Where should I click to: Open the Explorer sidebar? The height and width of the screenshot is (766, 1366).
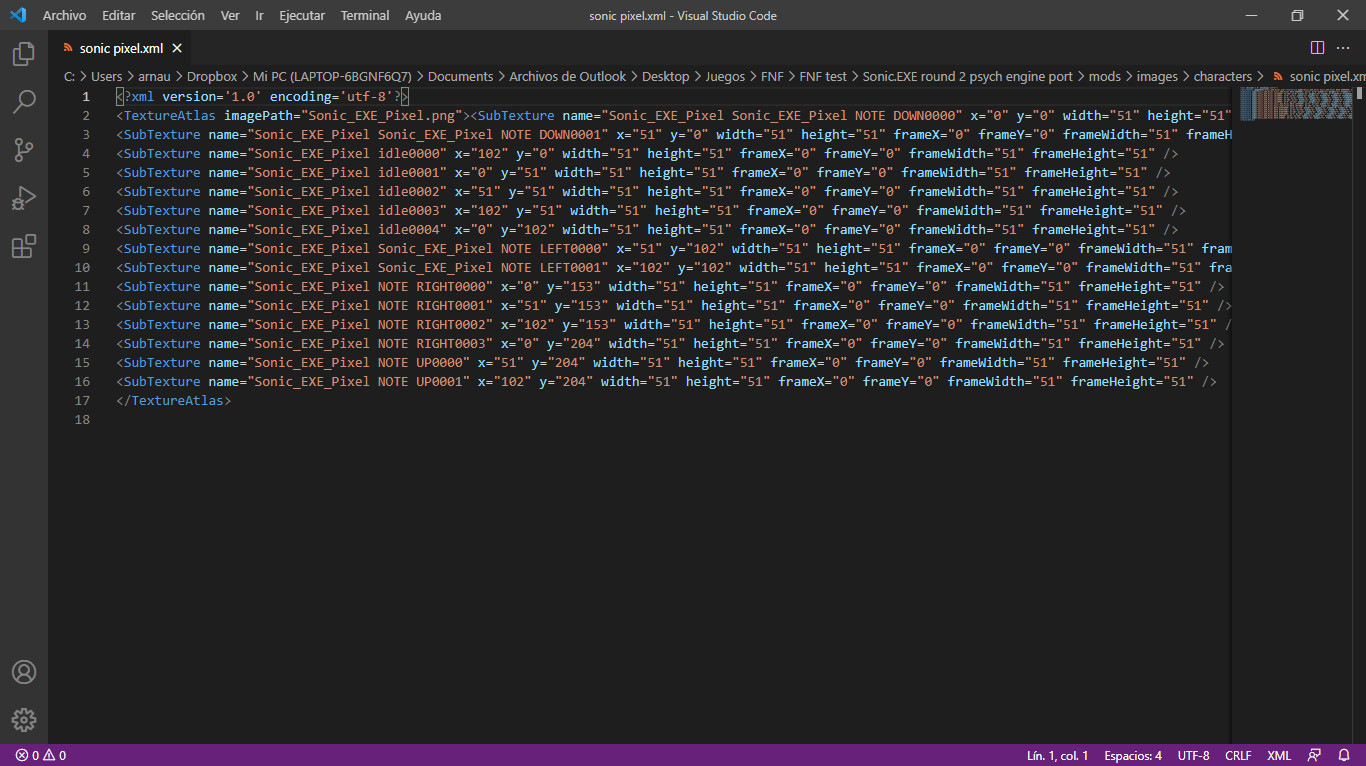24,54
